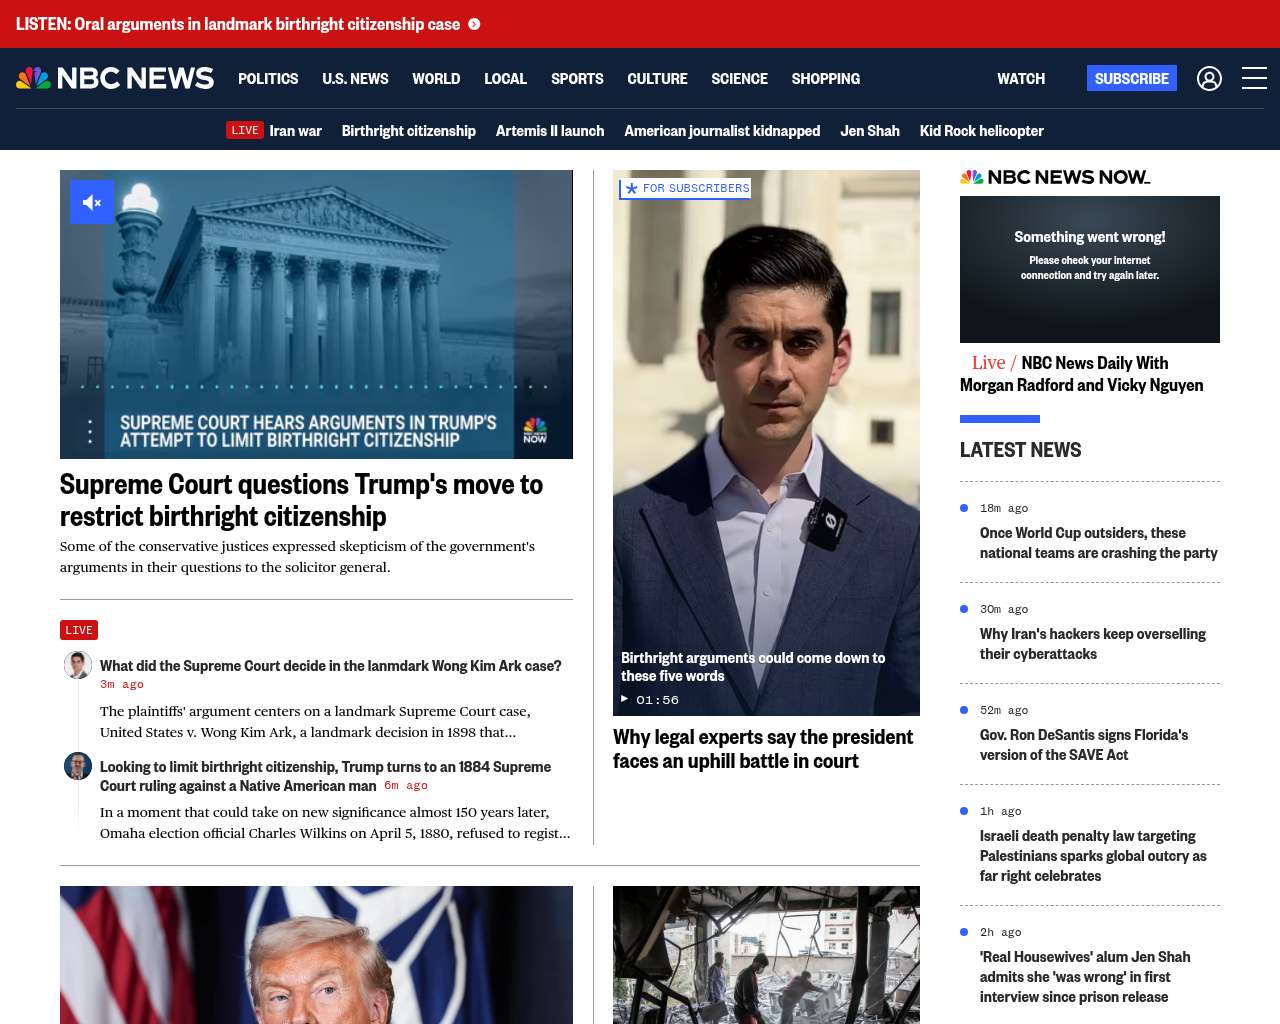Image resolution: width=1280 pixels, height=1024 pixels.
Task: Open the Watch link in header
Action: tap(1020, 78)
